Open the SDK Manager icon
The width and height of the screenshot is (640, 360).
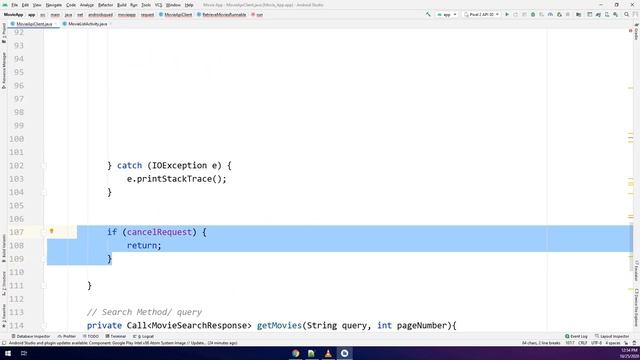[x=616, y=14]
